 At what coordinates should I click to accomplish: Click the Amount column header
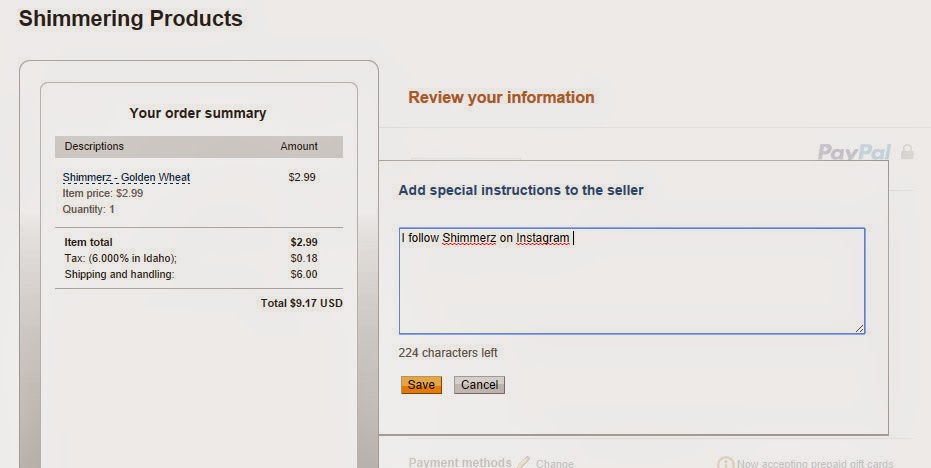(x=299, y=146)
